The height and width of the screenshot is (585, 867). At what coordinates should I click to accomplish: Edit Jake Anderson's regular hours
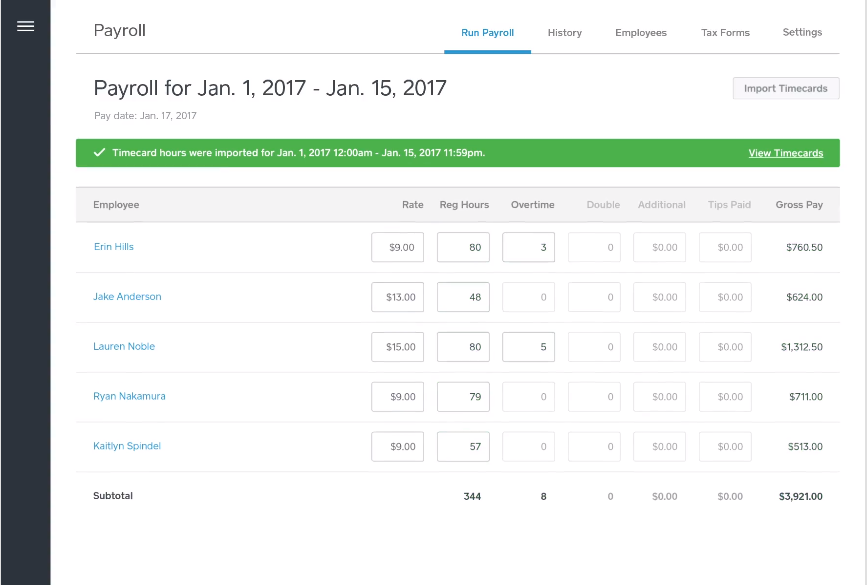(x=462, y=296)
